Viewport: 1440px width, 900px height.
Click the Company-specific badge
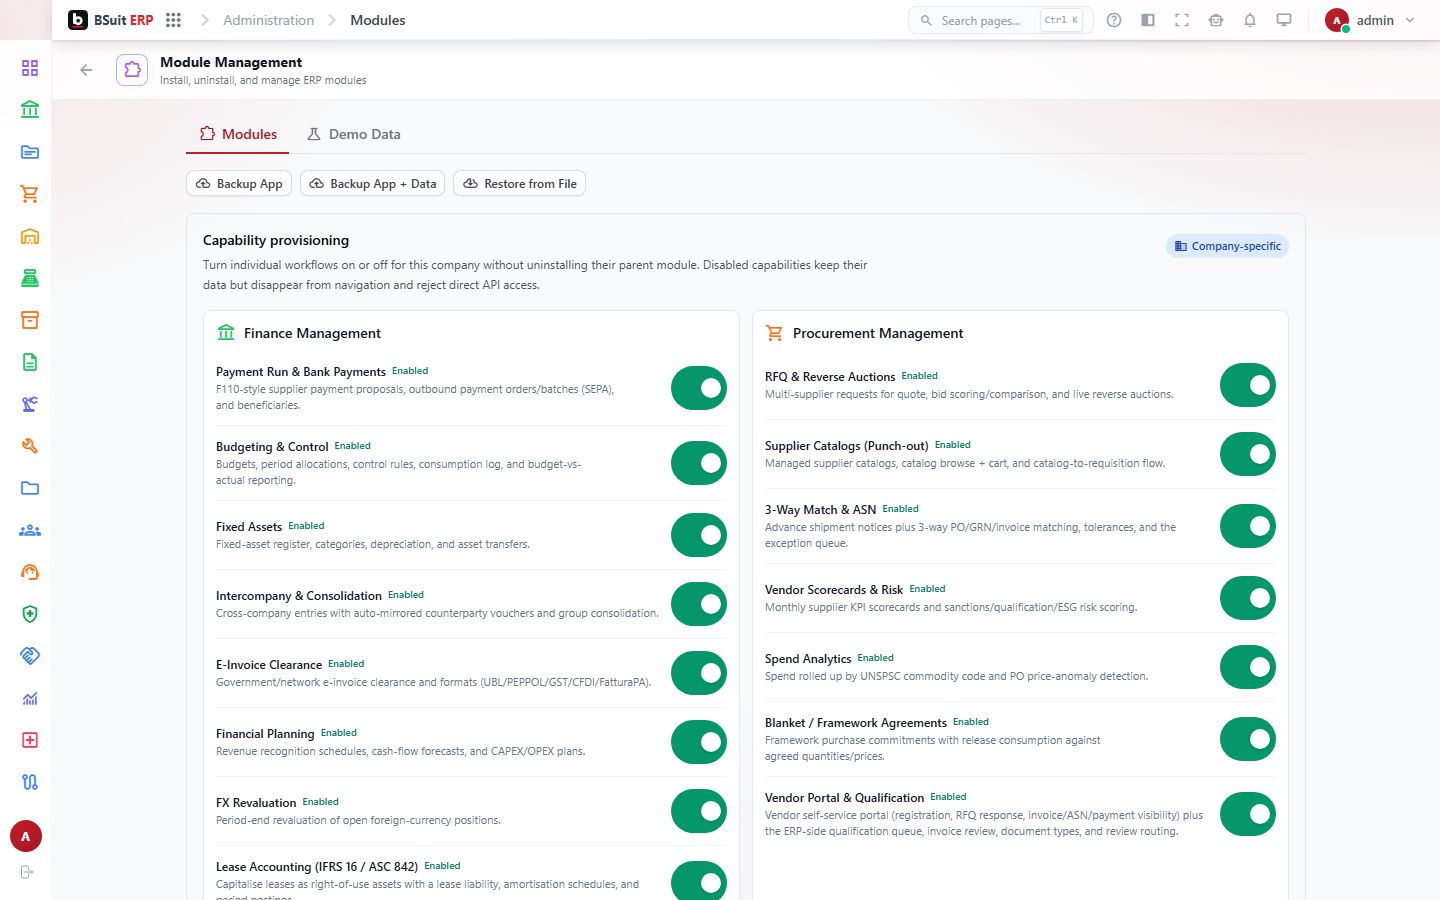tap(1227, 246)
